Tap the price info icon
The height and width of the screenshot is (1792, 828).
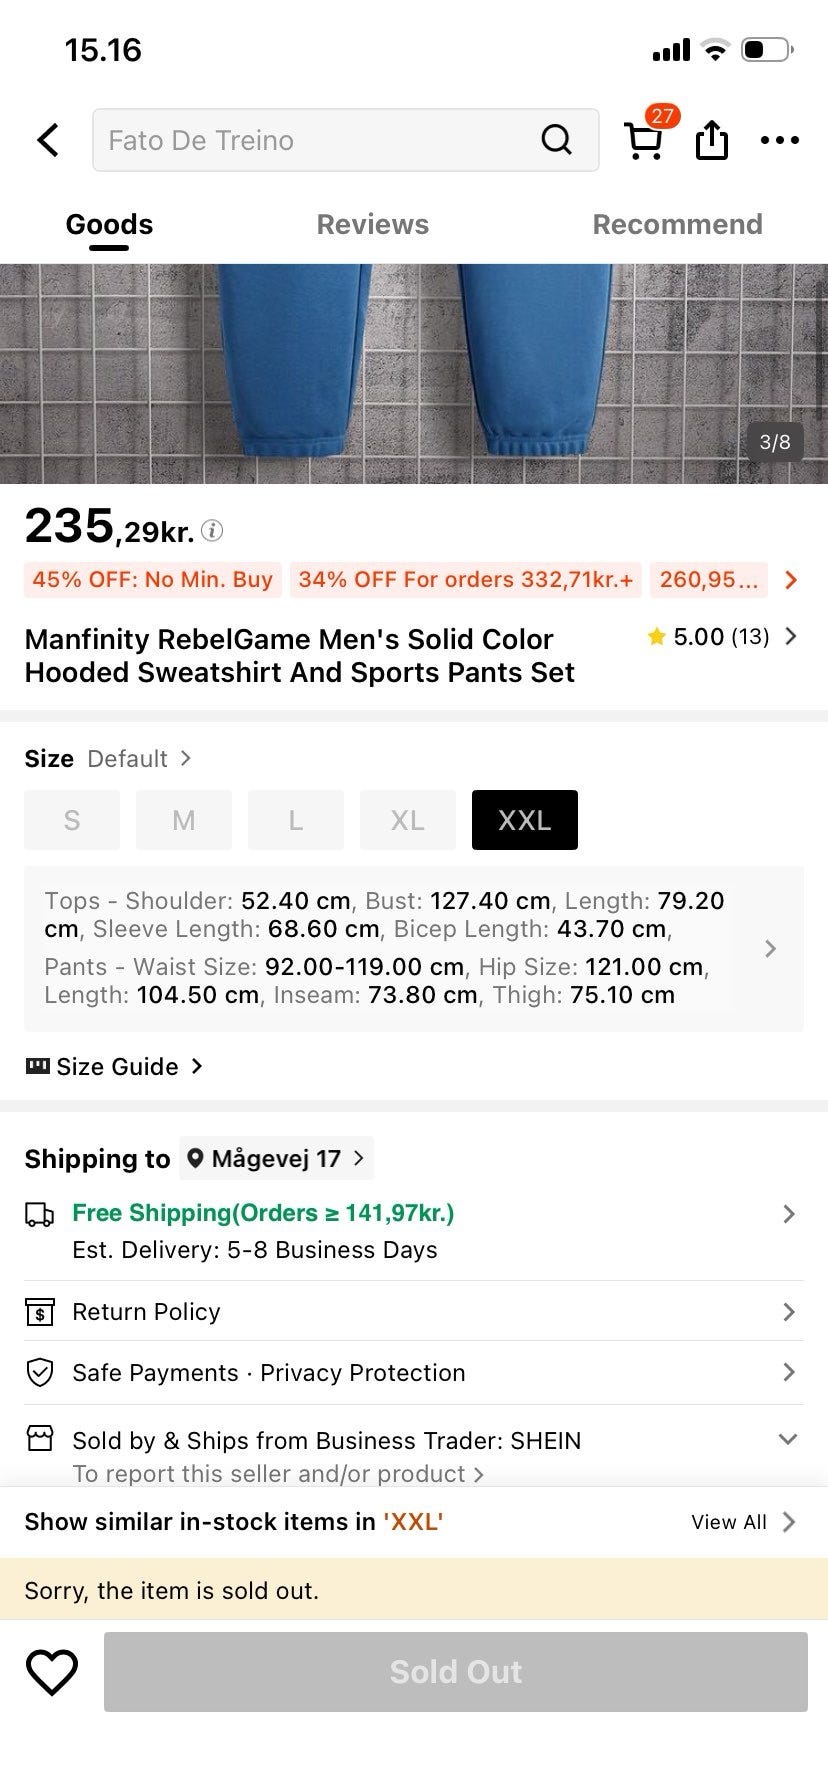(212, 530)
